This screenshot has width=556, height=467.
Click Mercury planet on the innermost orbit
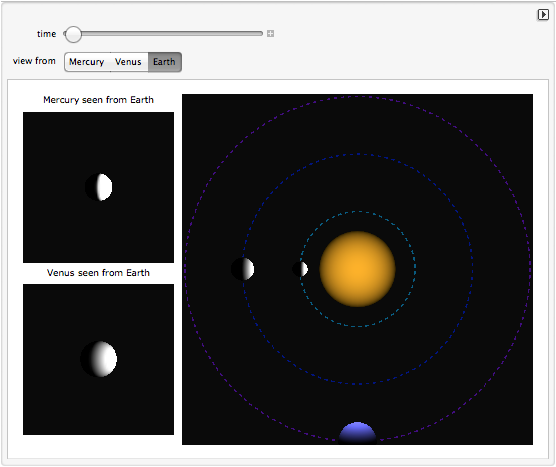(300, 269)
